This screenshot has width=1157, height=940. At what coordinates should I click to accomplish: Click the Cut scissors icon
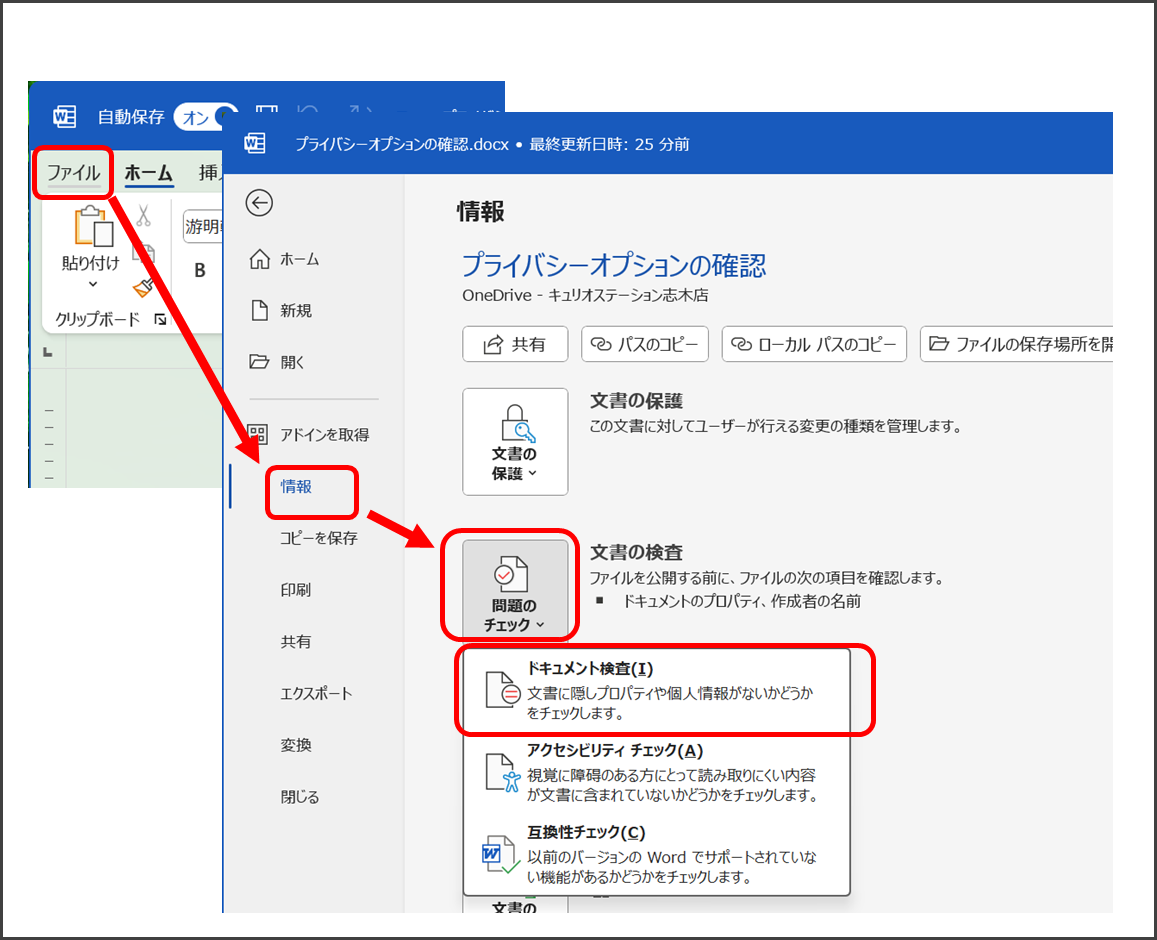tap(144, 215)
